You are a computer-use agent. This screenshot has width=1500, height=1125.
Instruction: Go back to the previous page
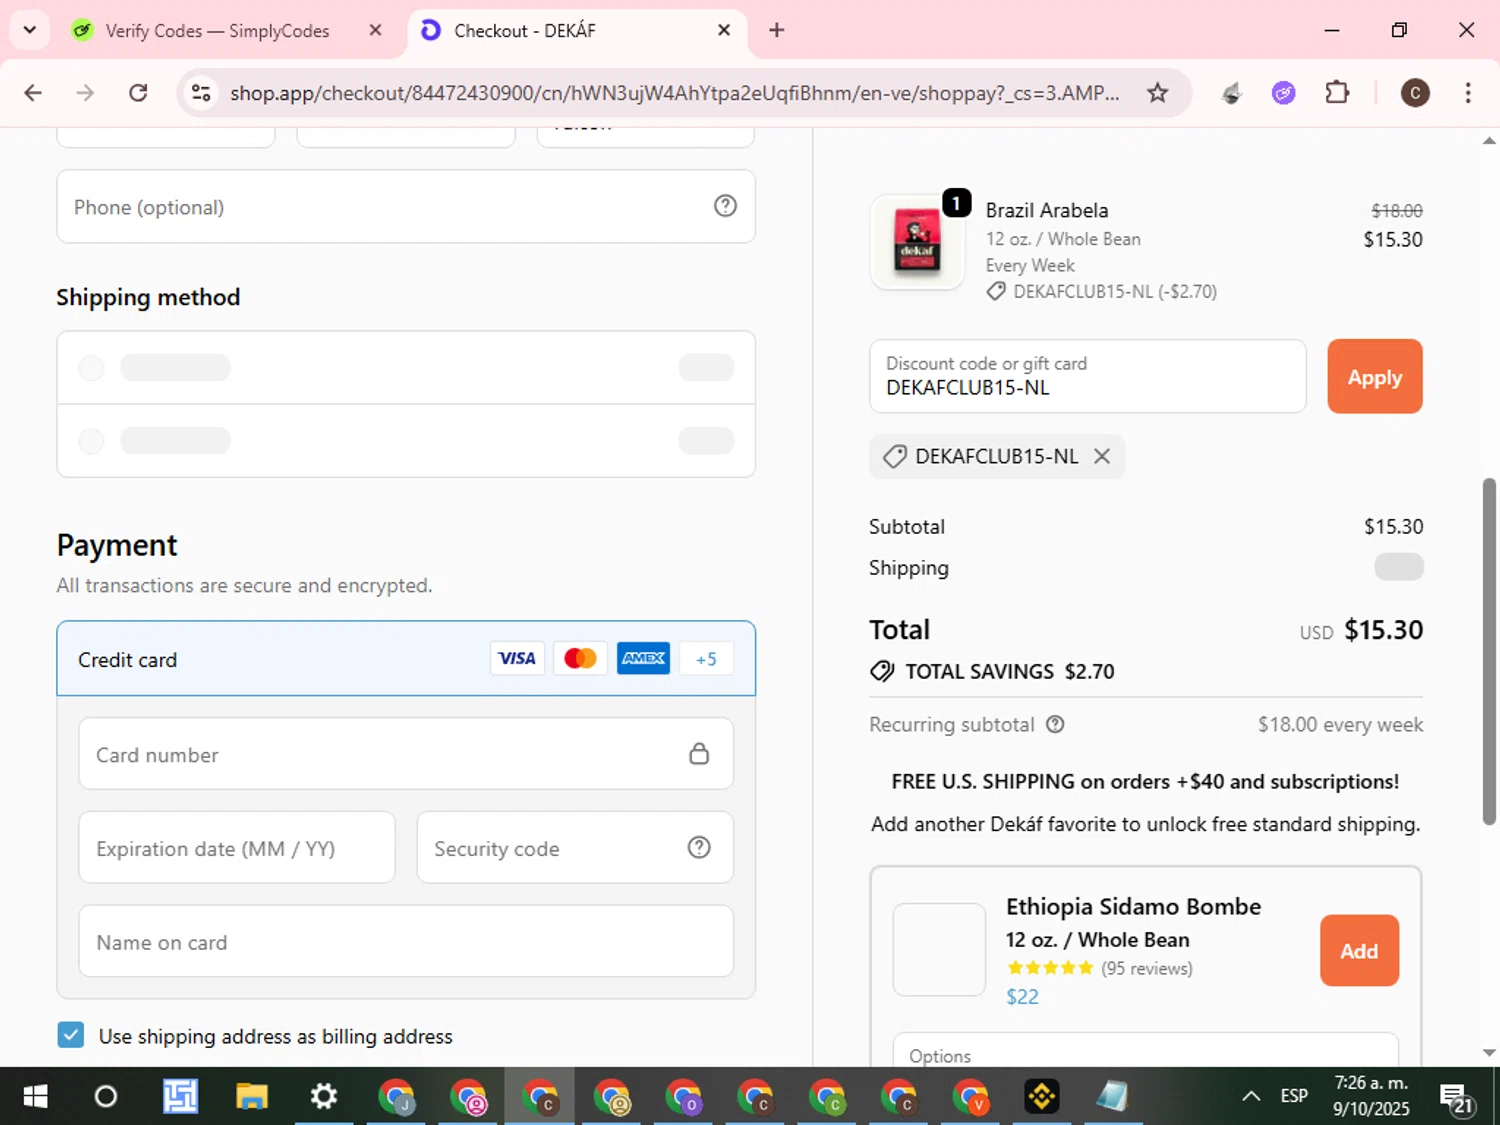[x=33, y=93]
